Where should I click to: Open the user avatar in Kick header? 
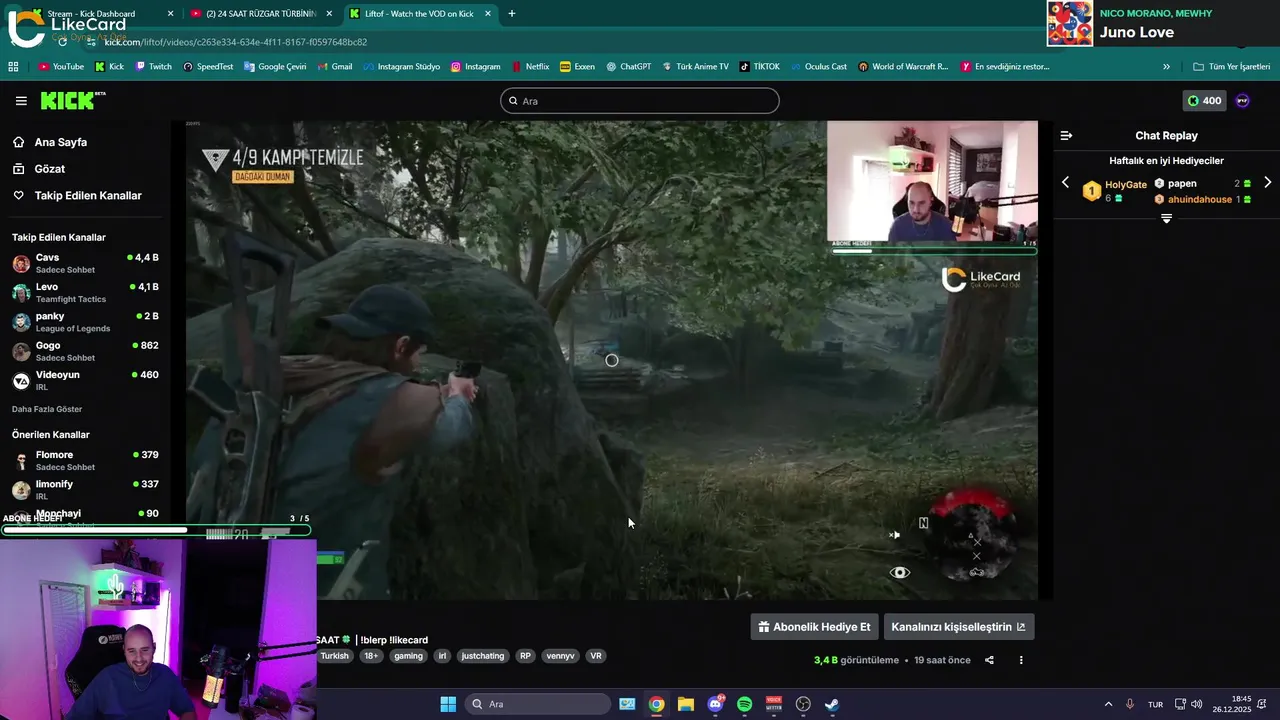coord(1243,101)
